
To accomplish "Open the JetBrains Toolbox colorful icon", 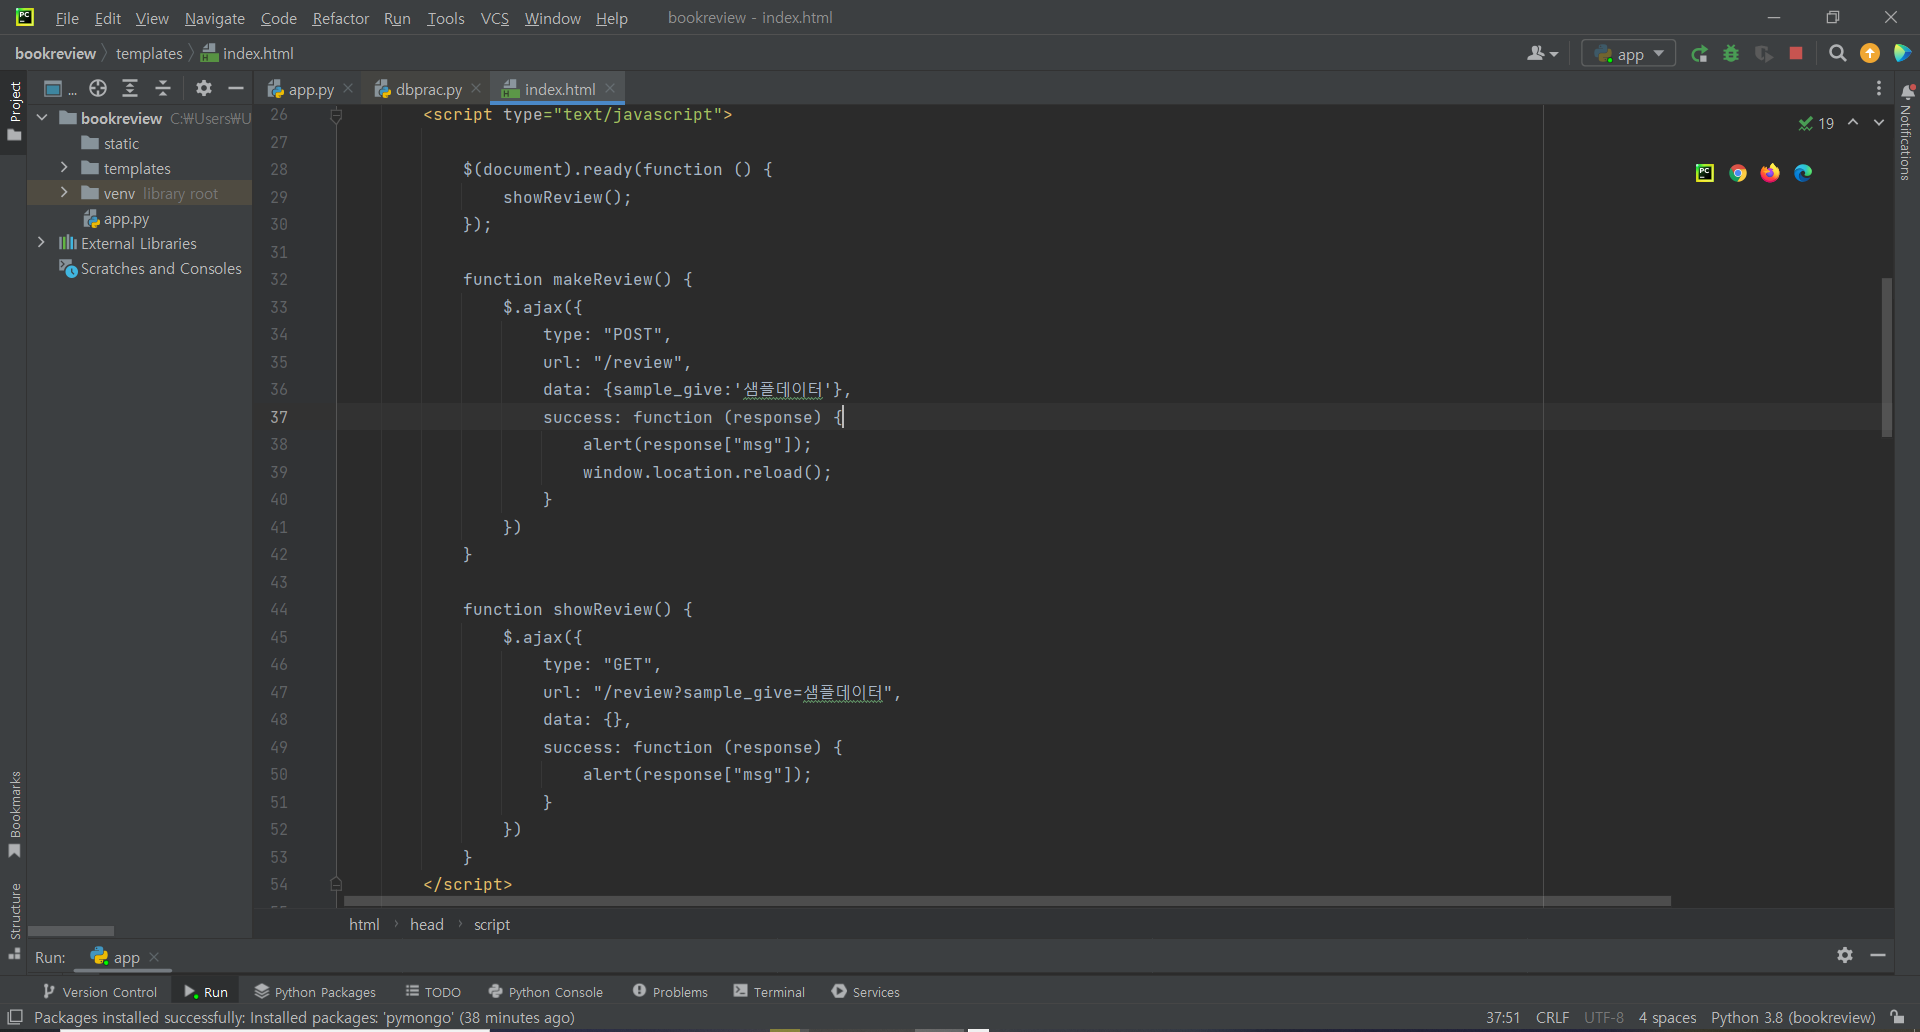I will click(x=1902, y=54).
